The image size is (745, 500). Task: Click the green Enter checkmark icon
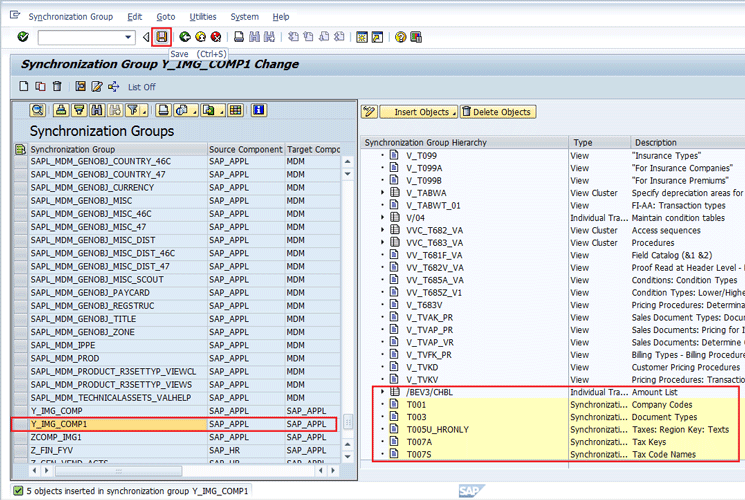[23, 37]
